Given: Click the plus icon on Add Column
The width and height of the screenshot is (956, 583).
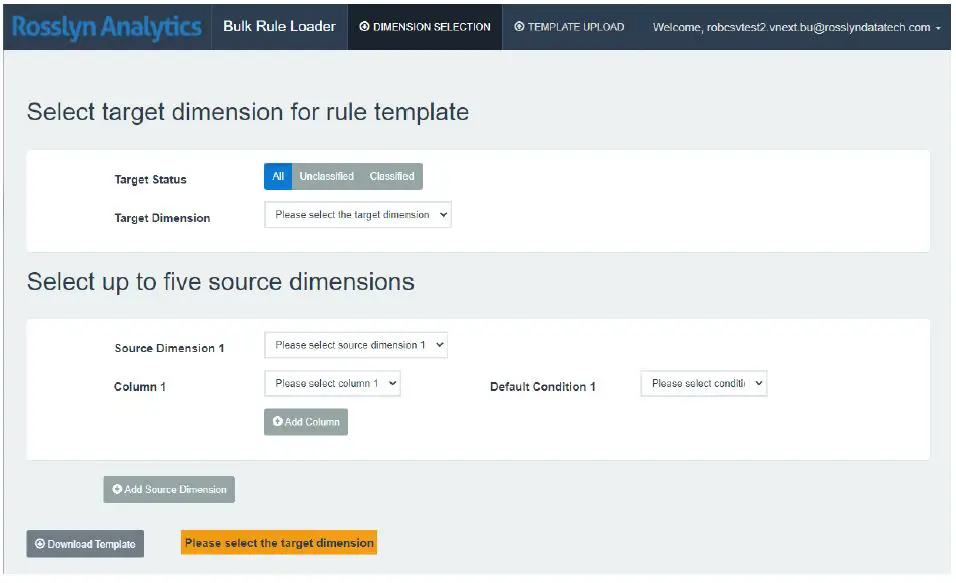Looking at the screenshot, I should [279, 421].
